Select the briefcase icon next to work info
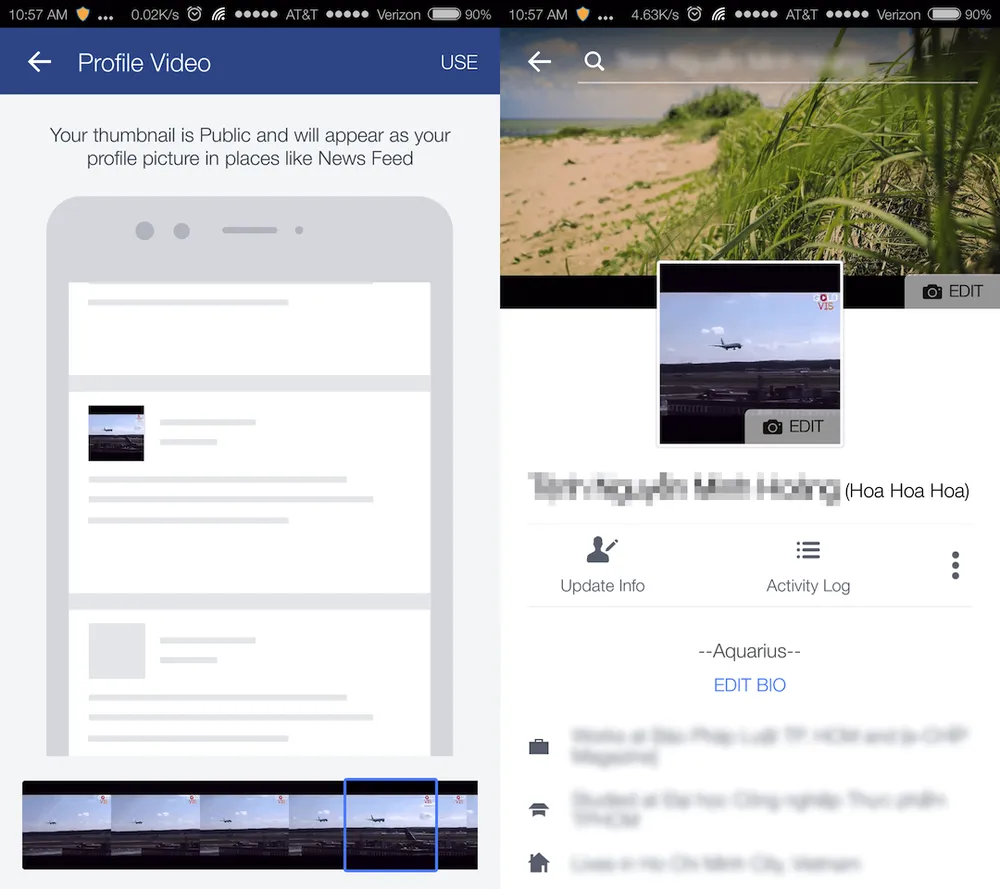 tap(539, 746)
